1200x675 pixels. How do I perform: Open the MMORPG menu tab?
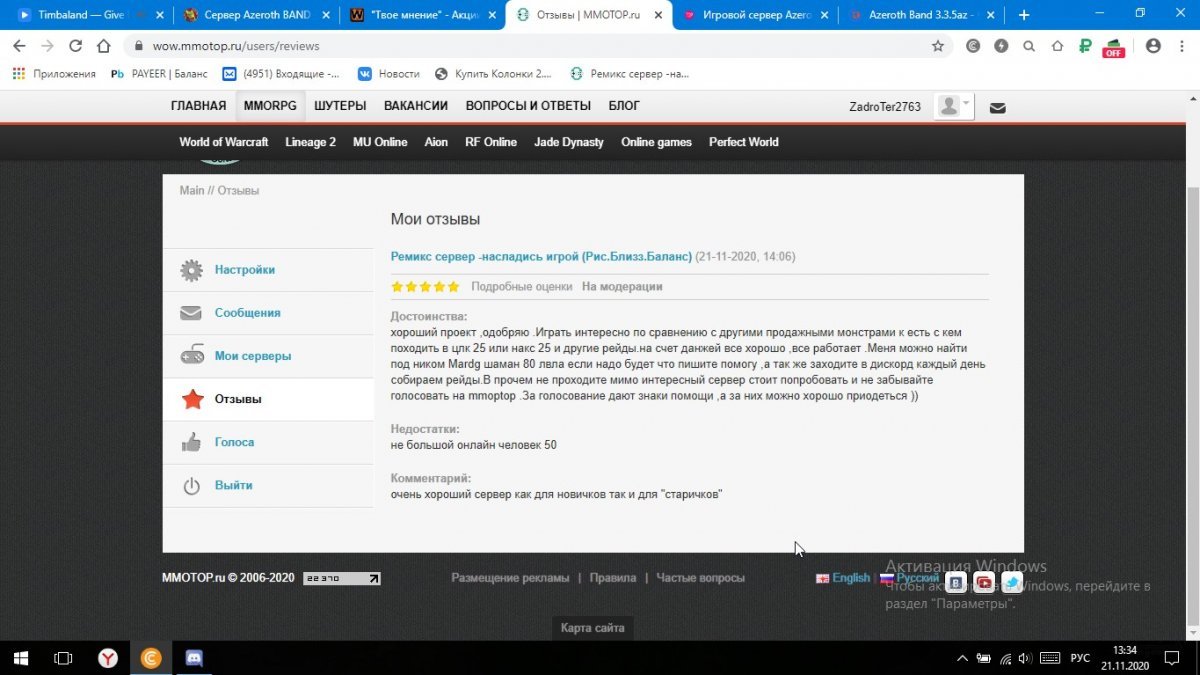(x=270, y=106)
